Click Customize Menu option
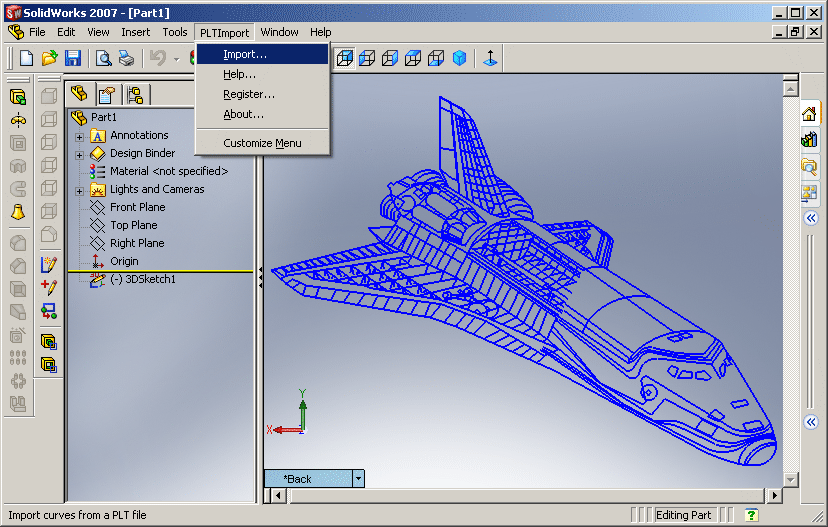This screenshot has height=527, width=828. point(262,143)
